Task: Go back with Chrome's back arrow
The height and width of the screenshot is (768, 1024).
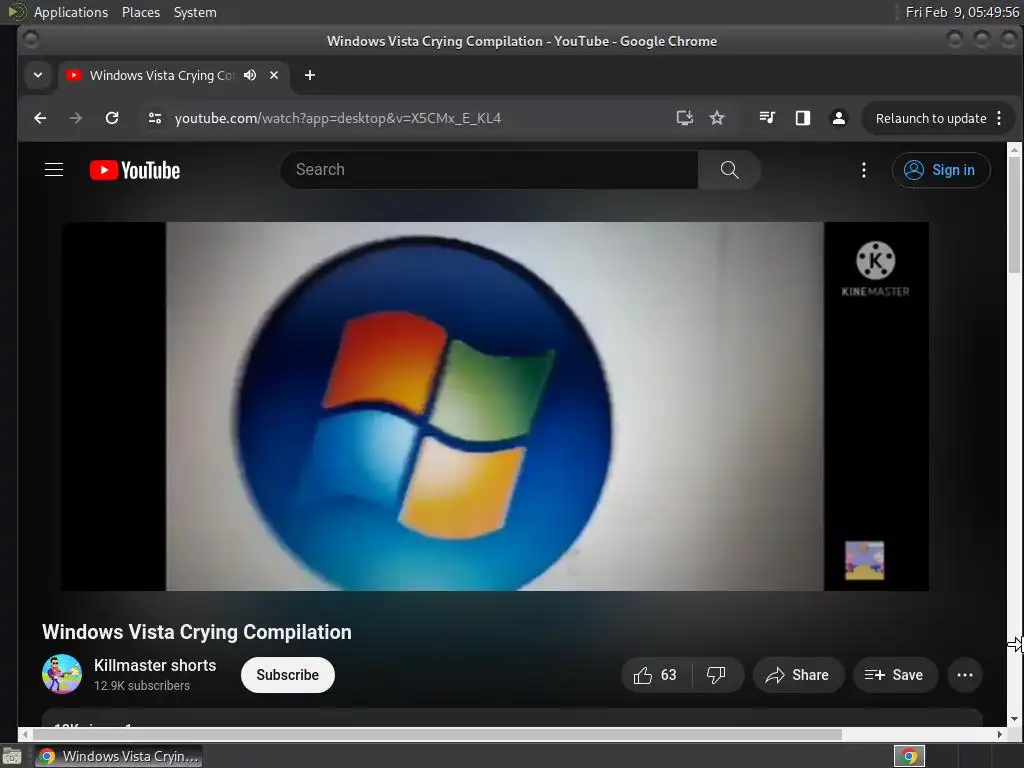Action: (x=40, y=118)
